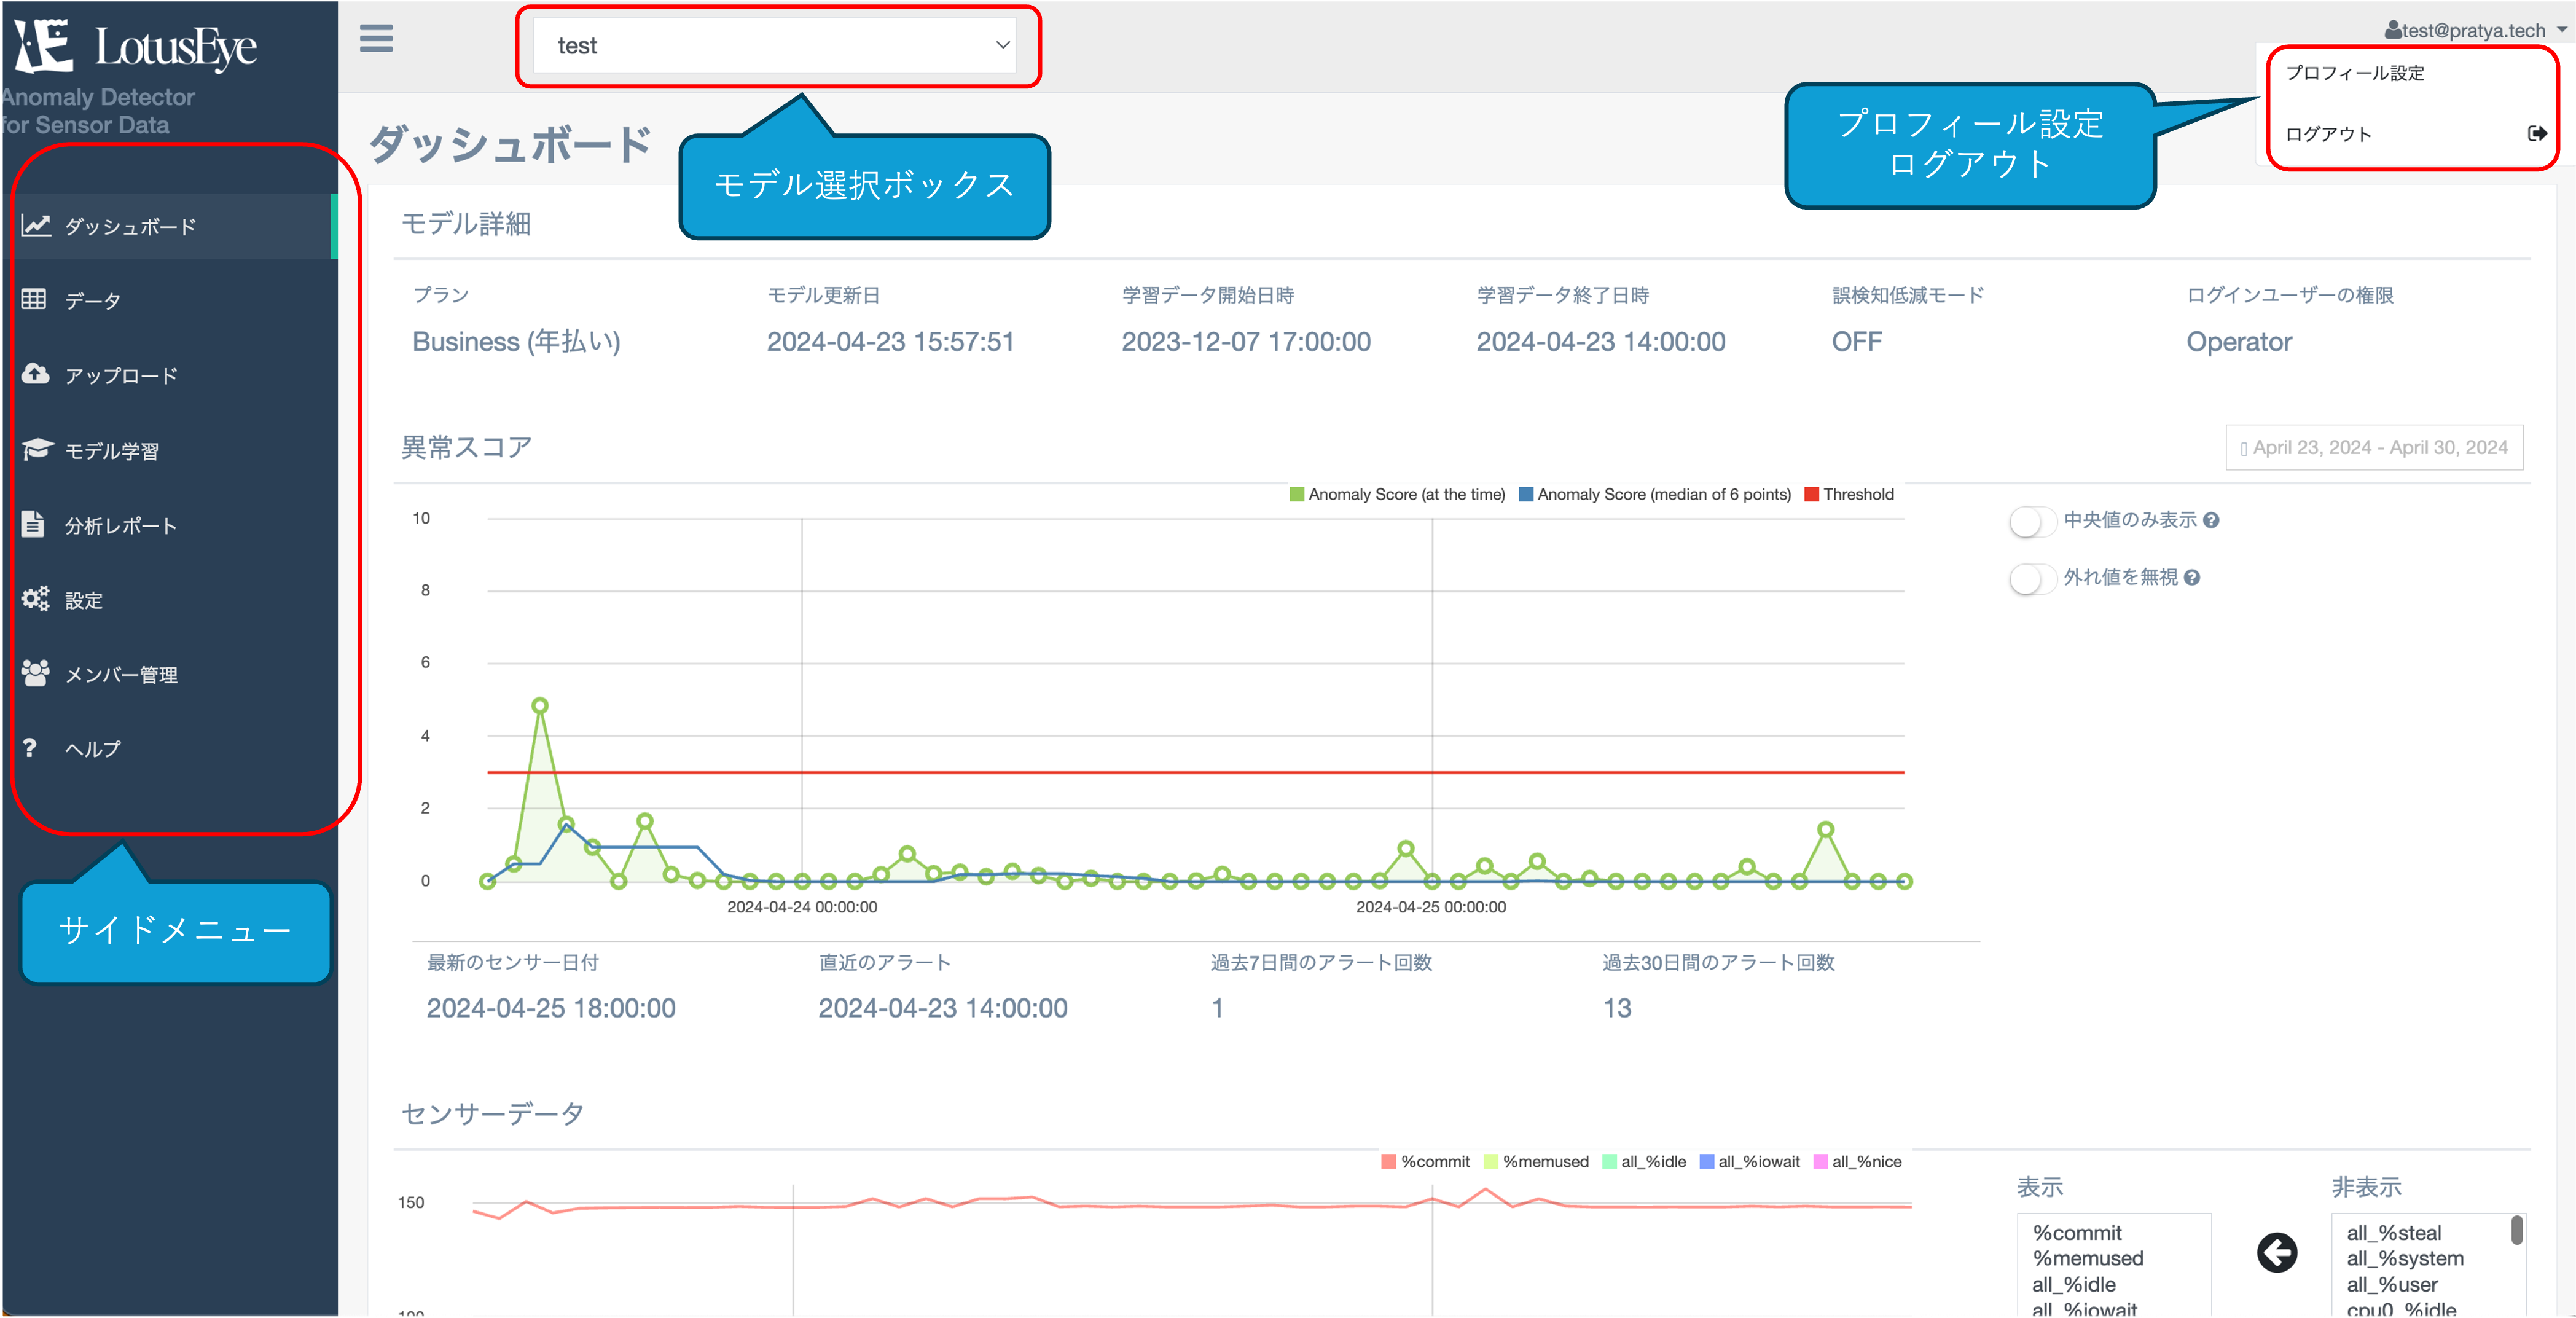Click the user icon beside test@pratya.tech
The height and width of the screenshot is (1318, 2576).
(x=2393, y=30)
